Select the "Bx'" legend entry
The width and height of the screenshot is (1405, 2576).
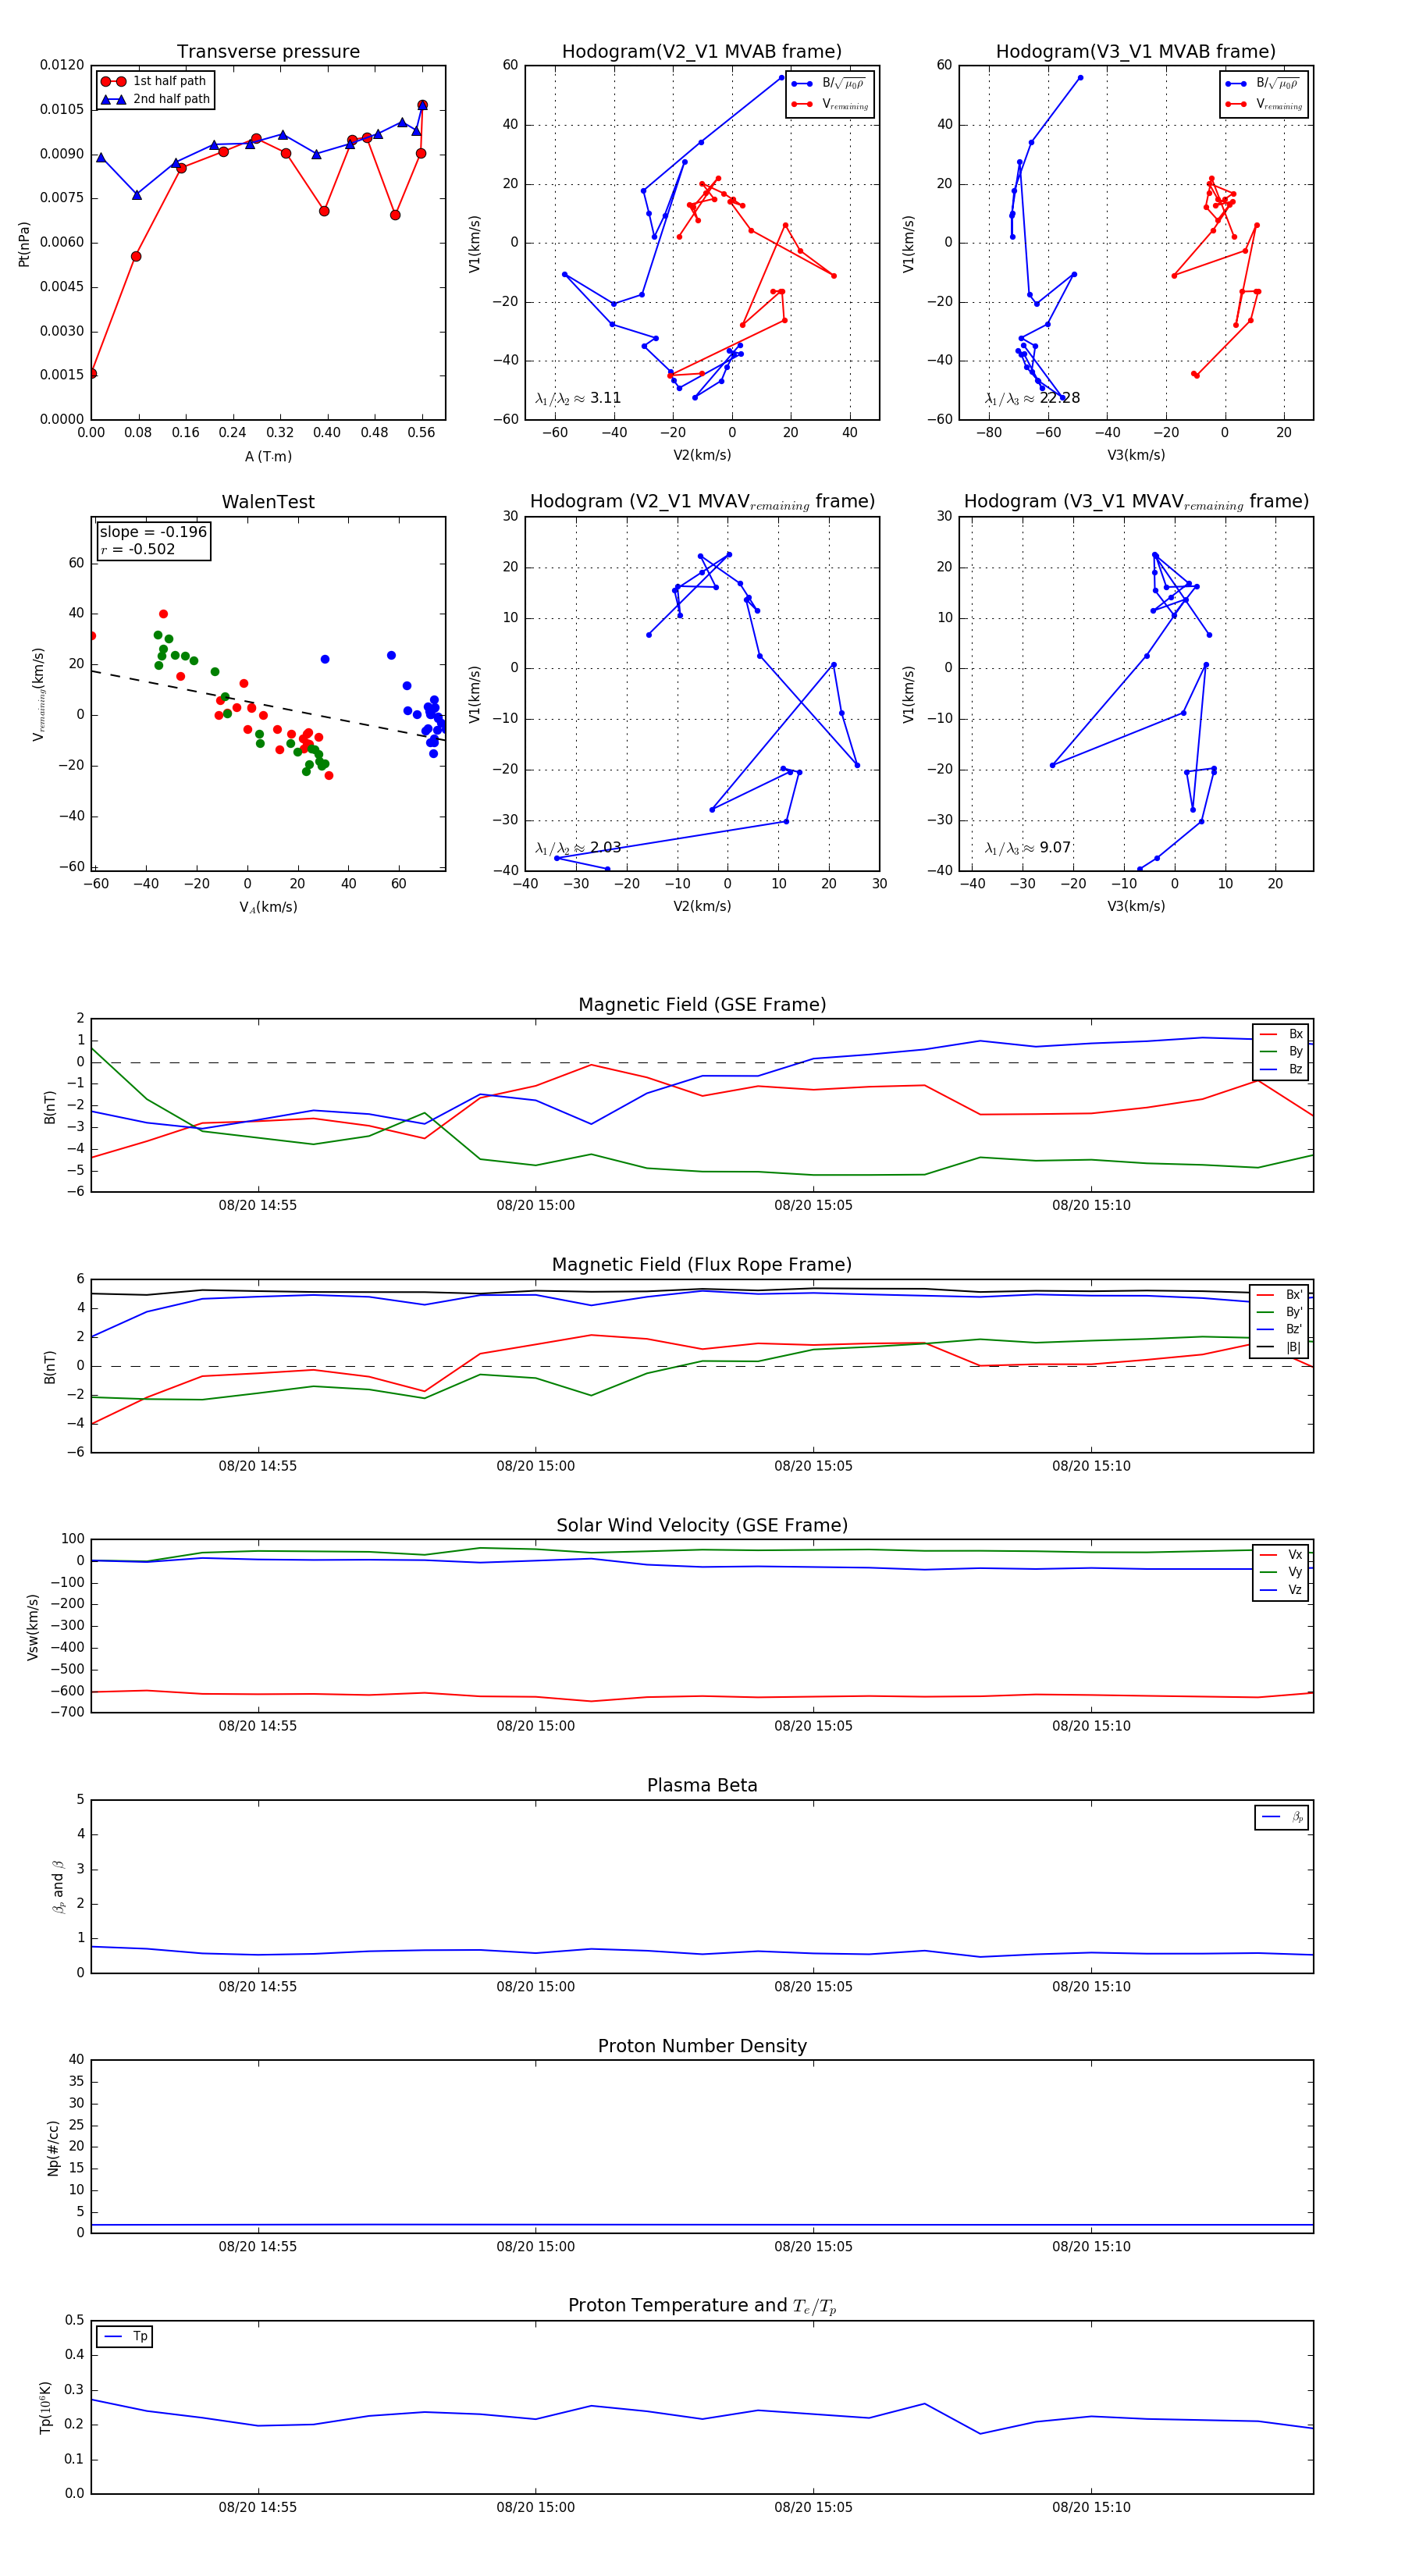tap(1279, 1295)
